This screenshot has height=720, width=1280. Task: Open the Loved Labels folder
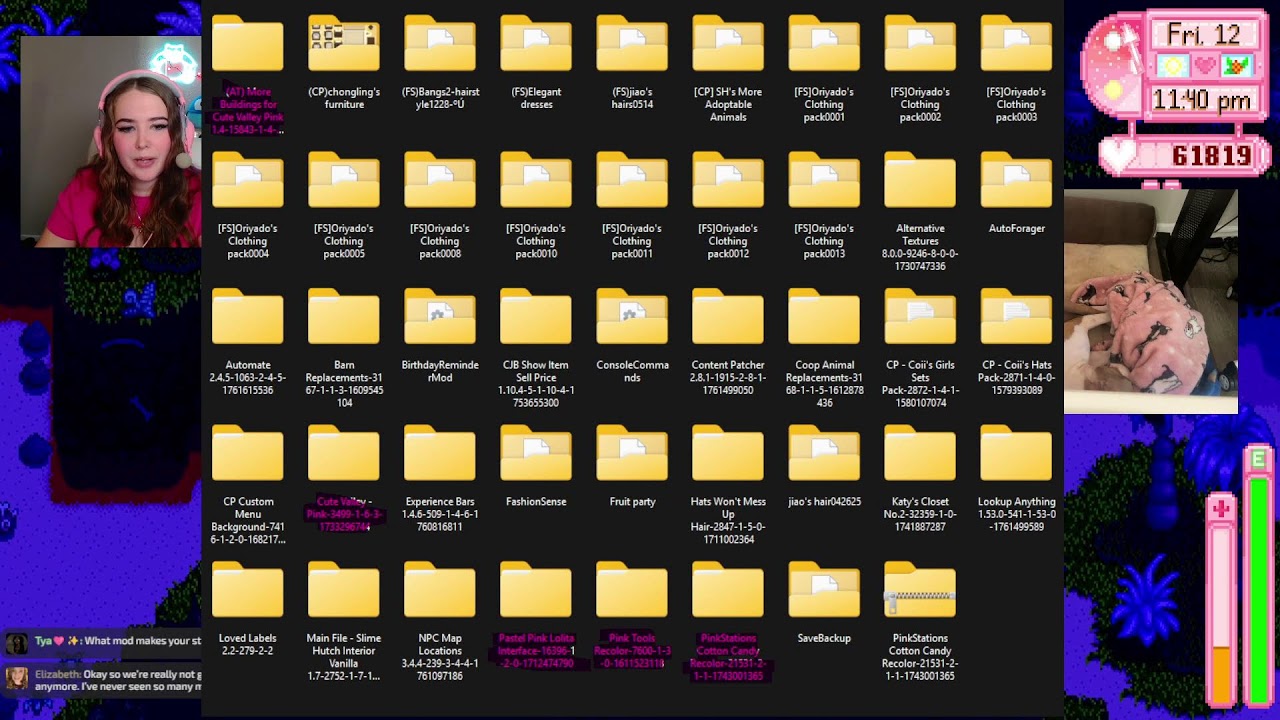tap(248, 591)
